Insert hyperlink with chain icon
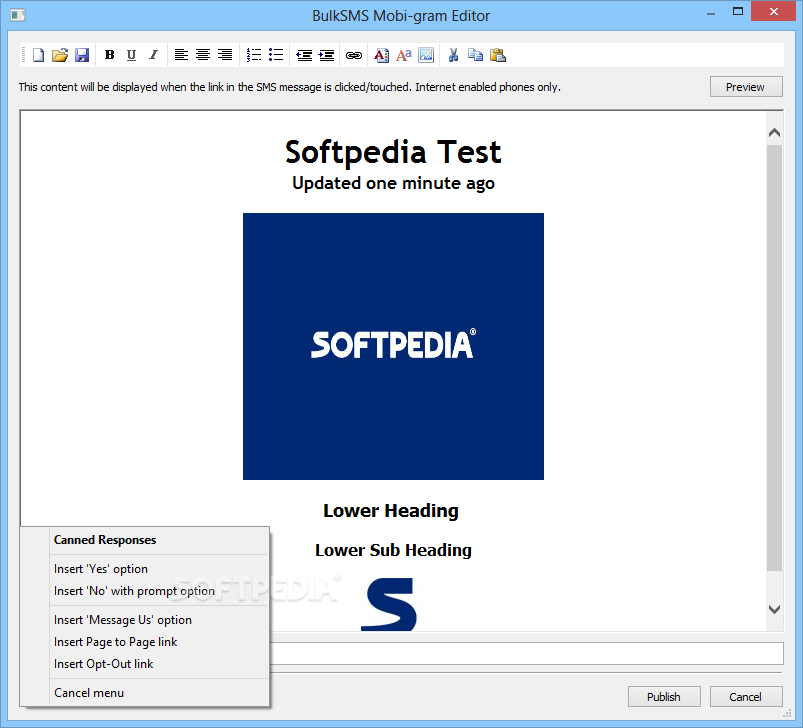803x728 pixels. tap(354, 55)
